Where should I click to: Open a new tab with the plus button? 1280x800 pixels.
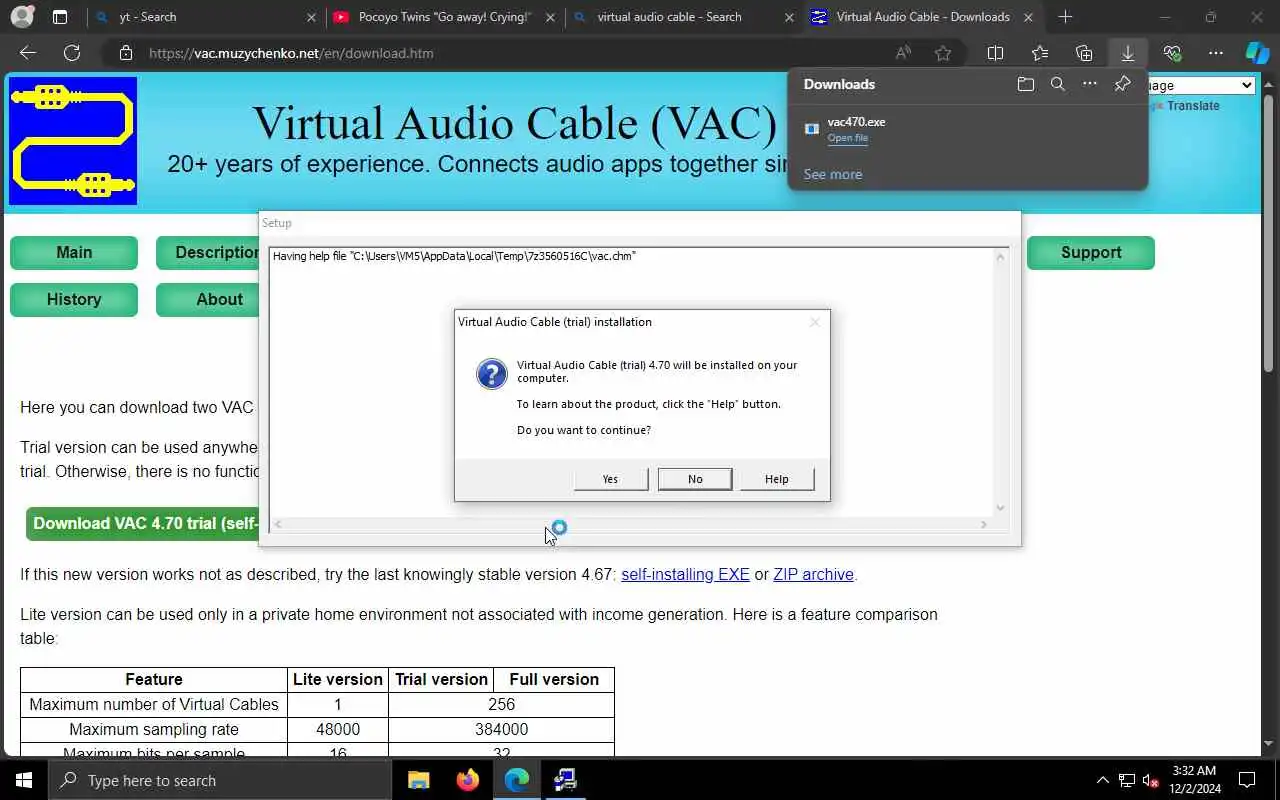tap(1065, 17)
